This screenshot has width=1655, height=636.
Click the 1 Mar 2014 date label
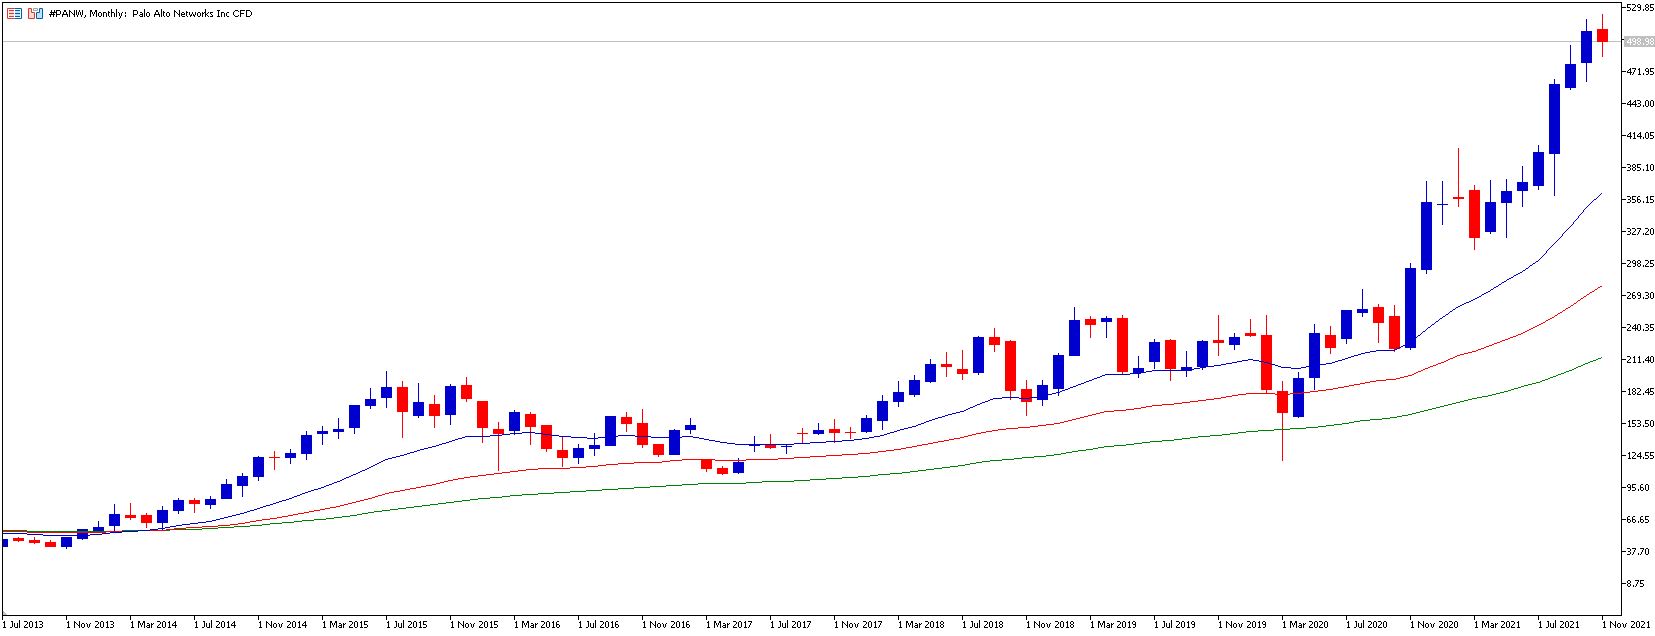153,624
